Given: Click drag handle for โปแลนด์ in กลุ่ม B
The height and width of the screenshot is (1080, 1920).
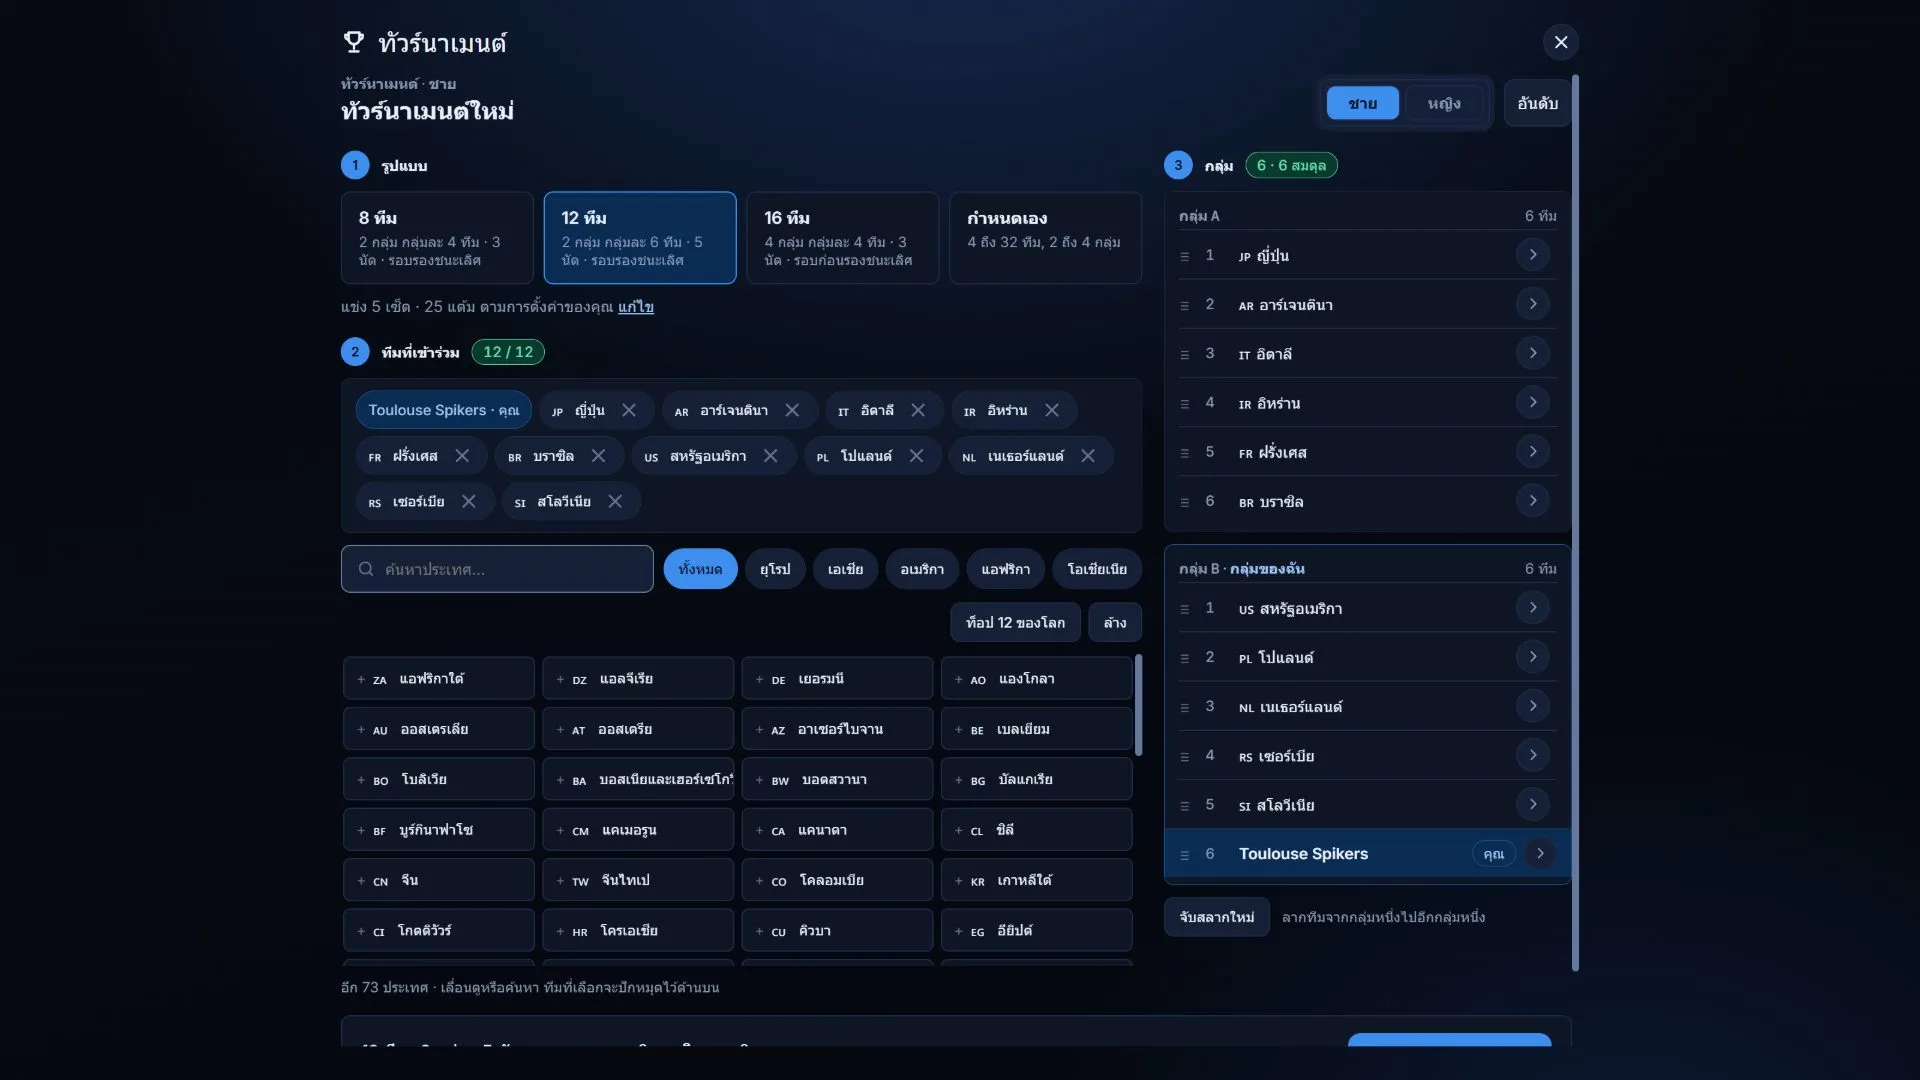Looking at the screenshot, I should (x=1185, y=658).
